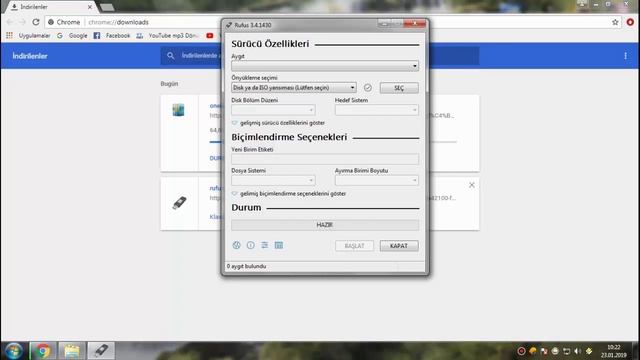This screenshot has height=360, width=640.
Task: Click the search icon in İndirilenler bar
Action: point(171,56)
